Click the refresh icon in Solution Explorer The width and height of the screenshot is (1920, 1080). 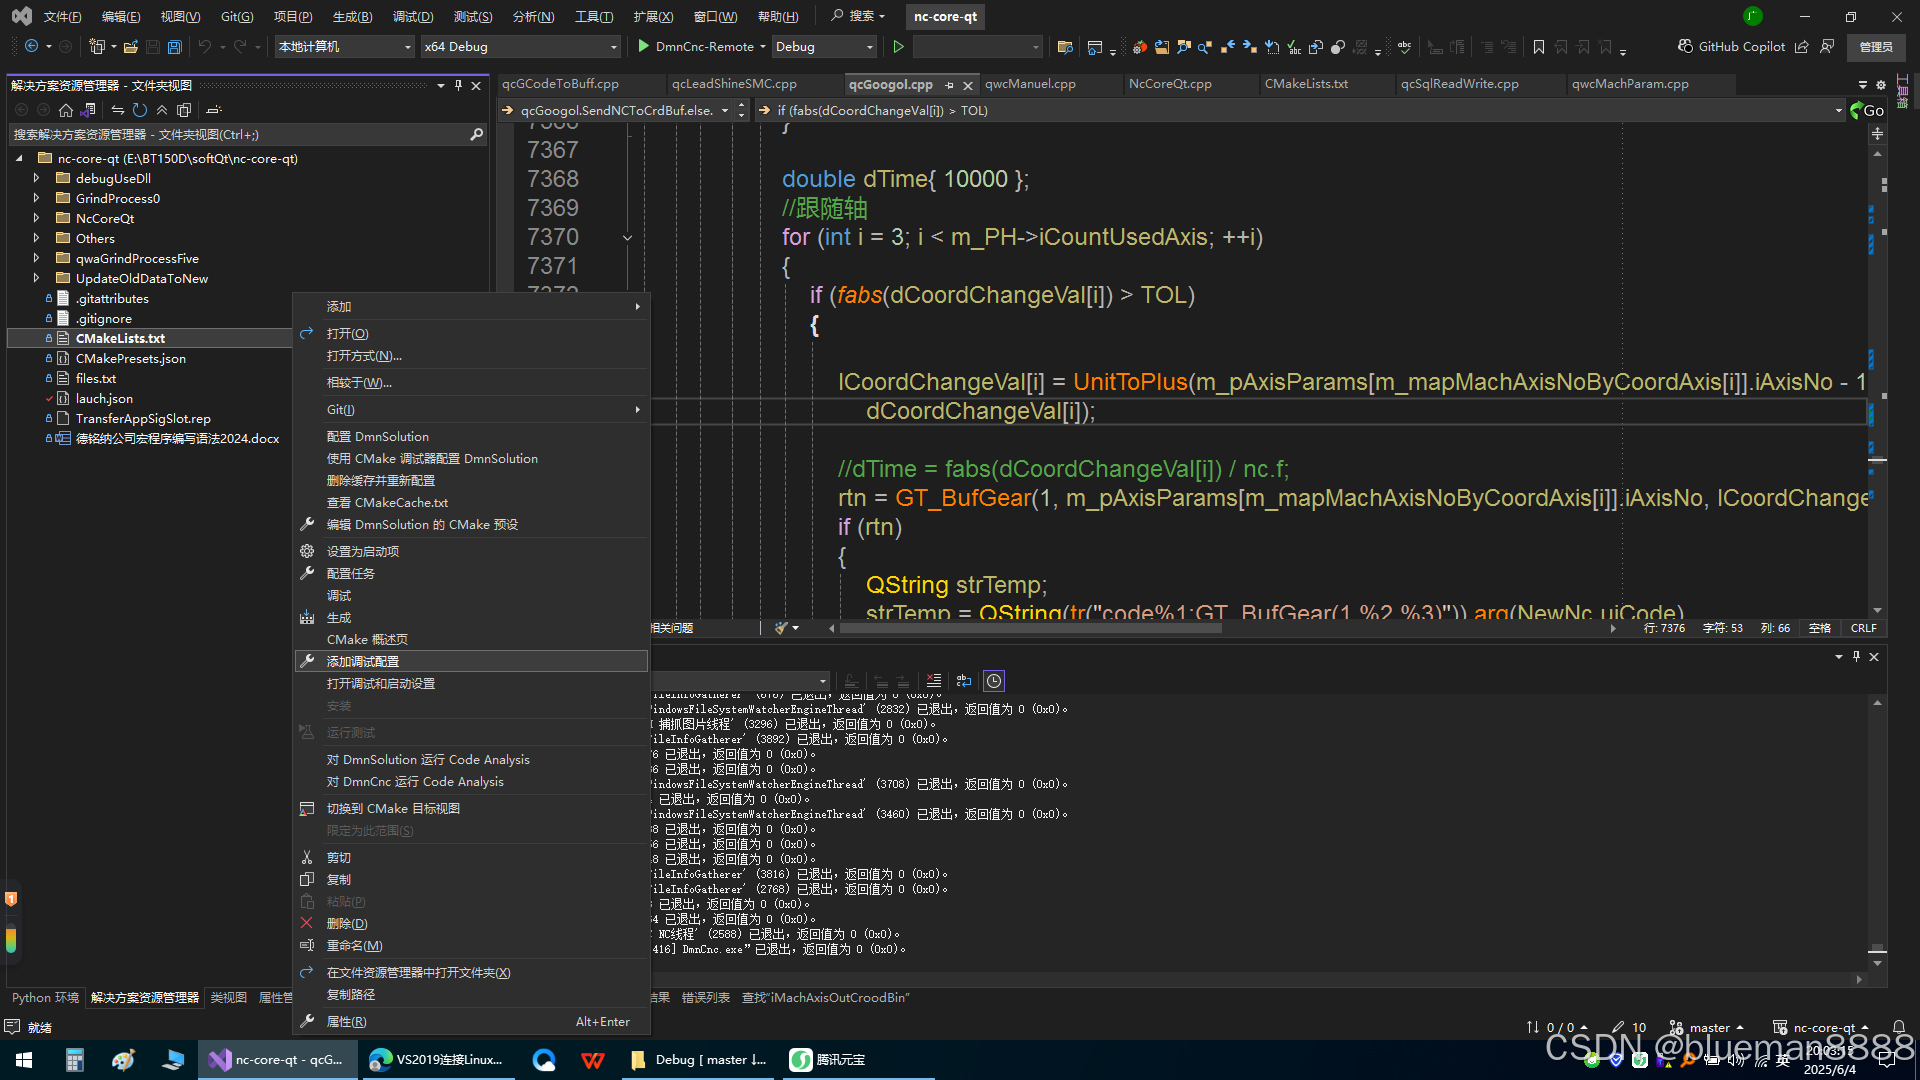click(140, 110)
